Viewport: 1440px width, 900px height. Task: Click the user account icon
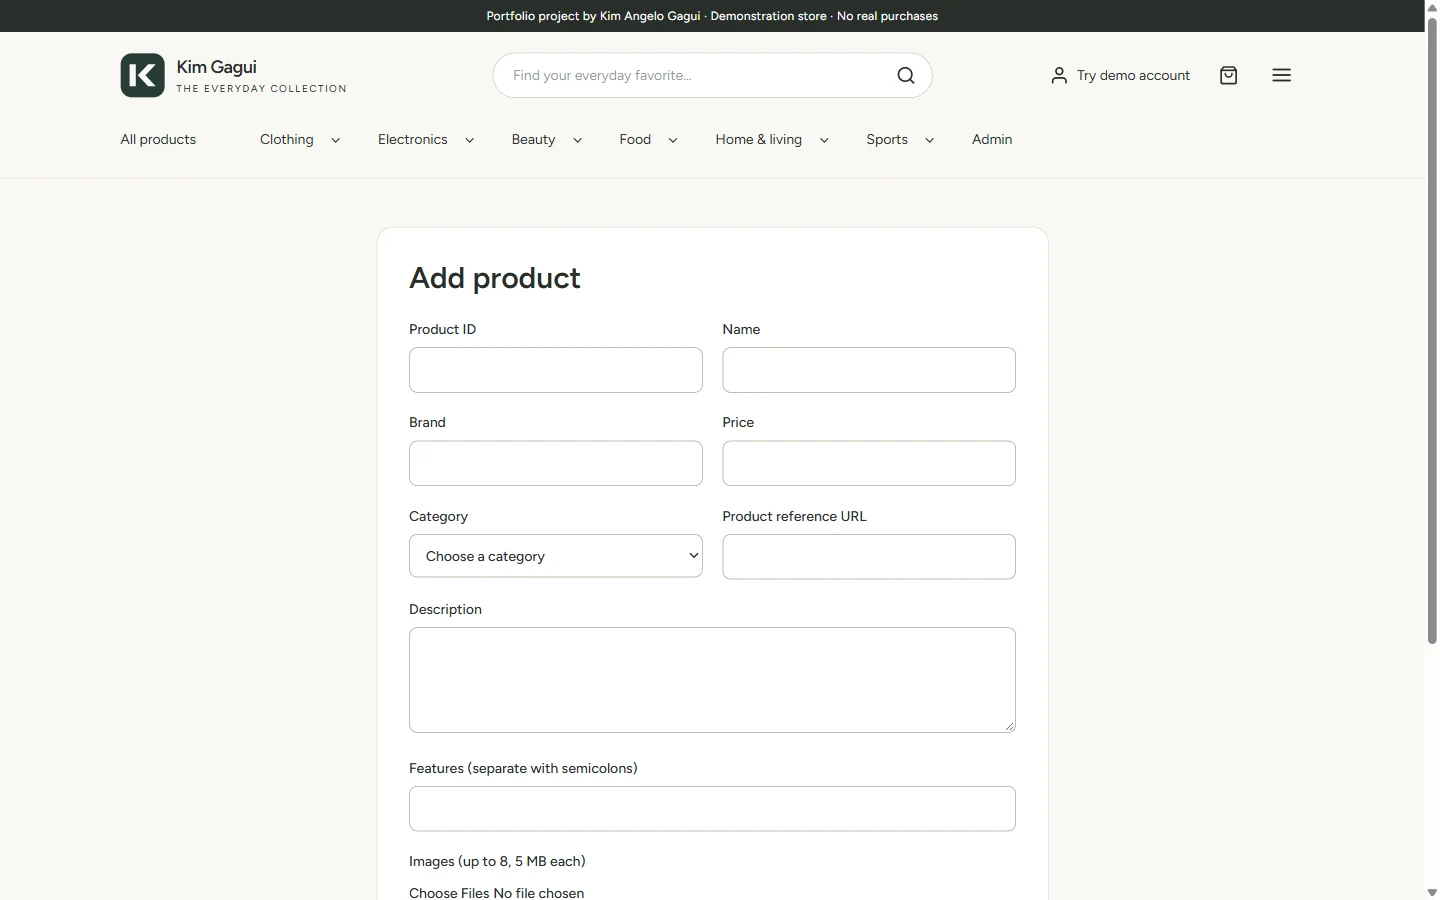(x=1059, y=75)
